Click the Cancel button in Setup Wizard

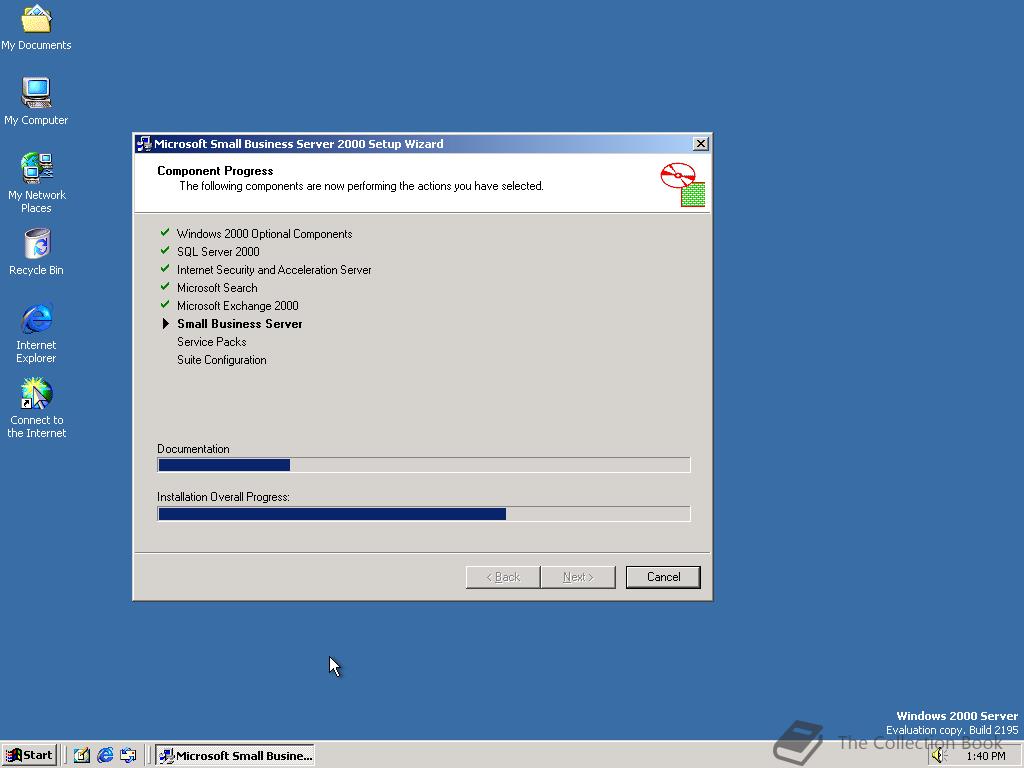(663, 577)
